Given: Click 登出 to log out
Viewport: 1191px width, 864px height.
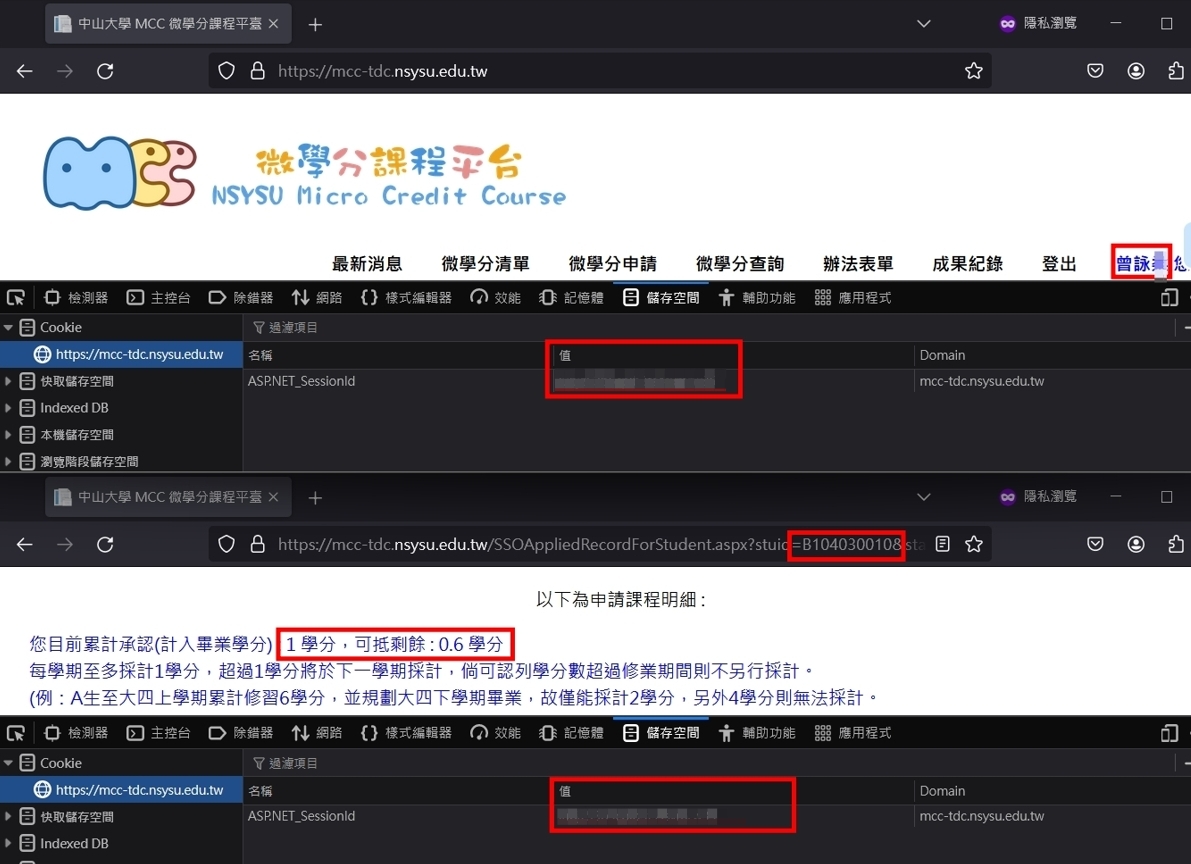Looking at the screenshot, I should 1059,264.
